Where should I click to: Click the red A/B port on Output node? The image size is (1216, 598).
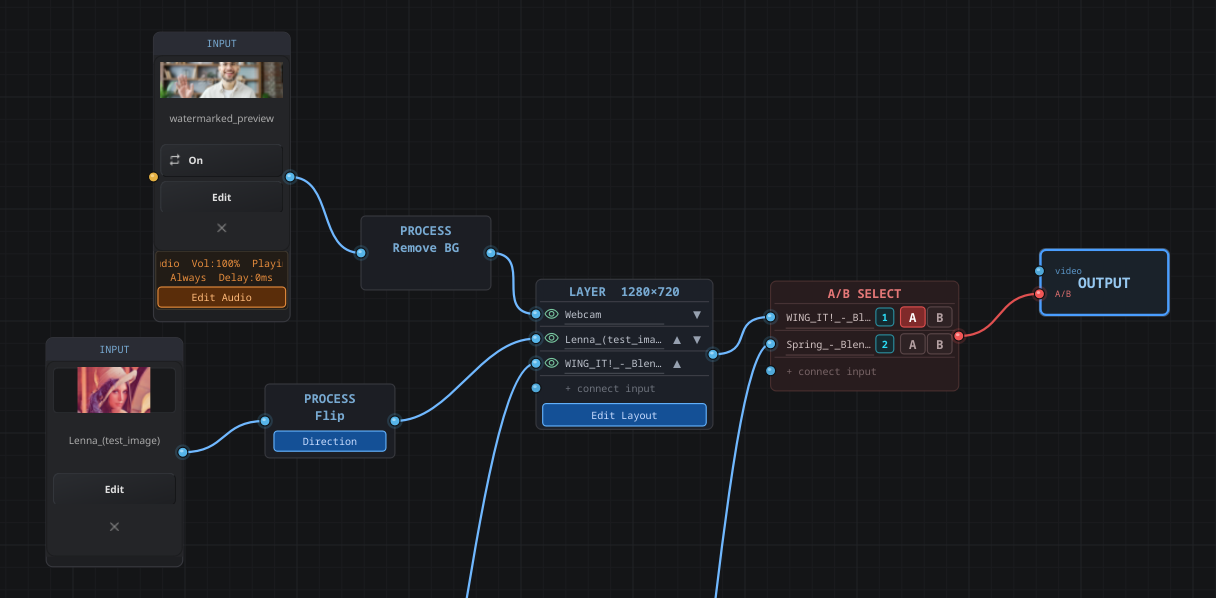click(1039, 293)
